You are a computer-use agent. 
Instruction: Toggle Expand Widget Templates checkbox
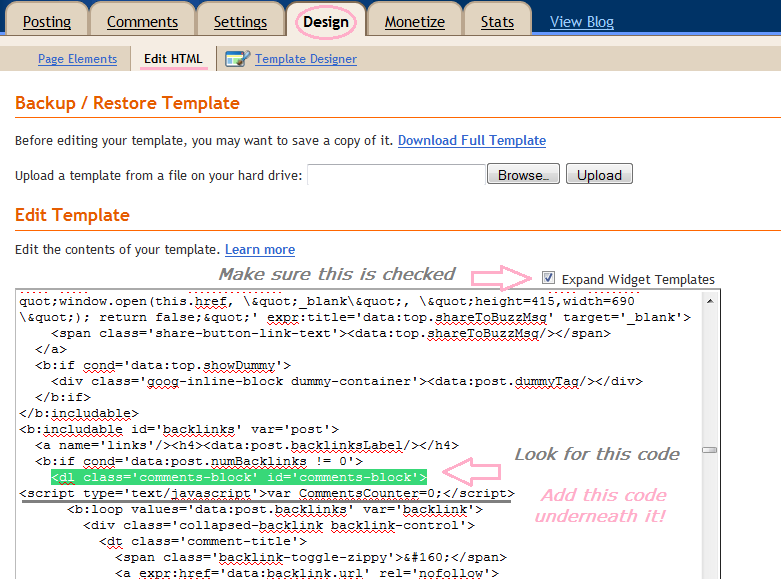(x=548, y=278)
